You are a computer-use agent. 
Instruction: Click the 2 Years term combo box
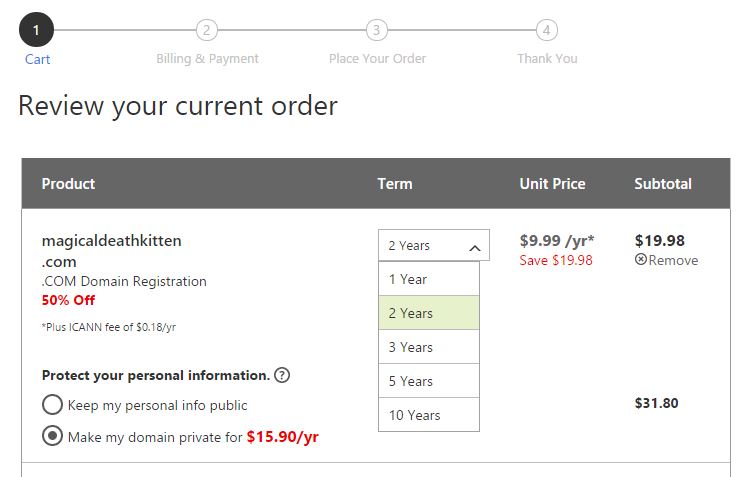click(x=434, y=245)
